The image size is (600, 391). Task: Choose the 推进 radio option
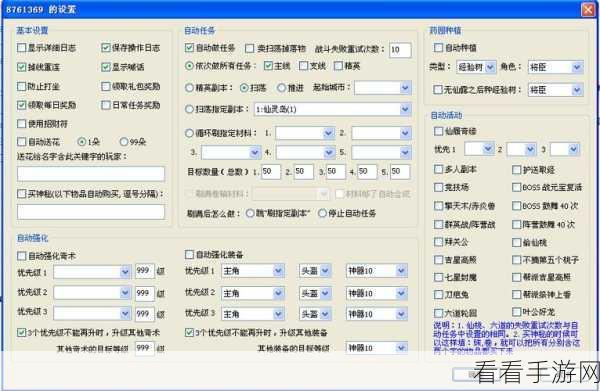coord(282,88)
